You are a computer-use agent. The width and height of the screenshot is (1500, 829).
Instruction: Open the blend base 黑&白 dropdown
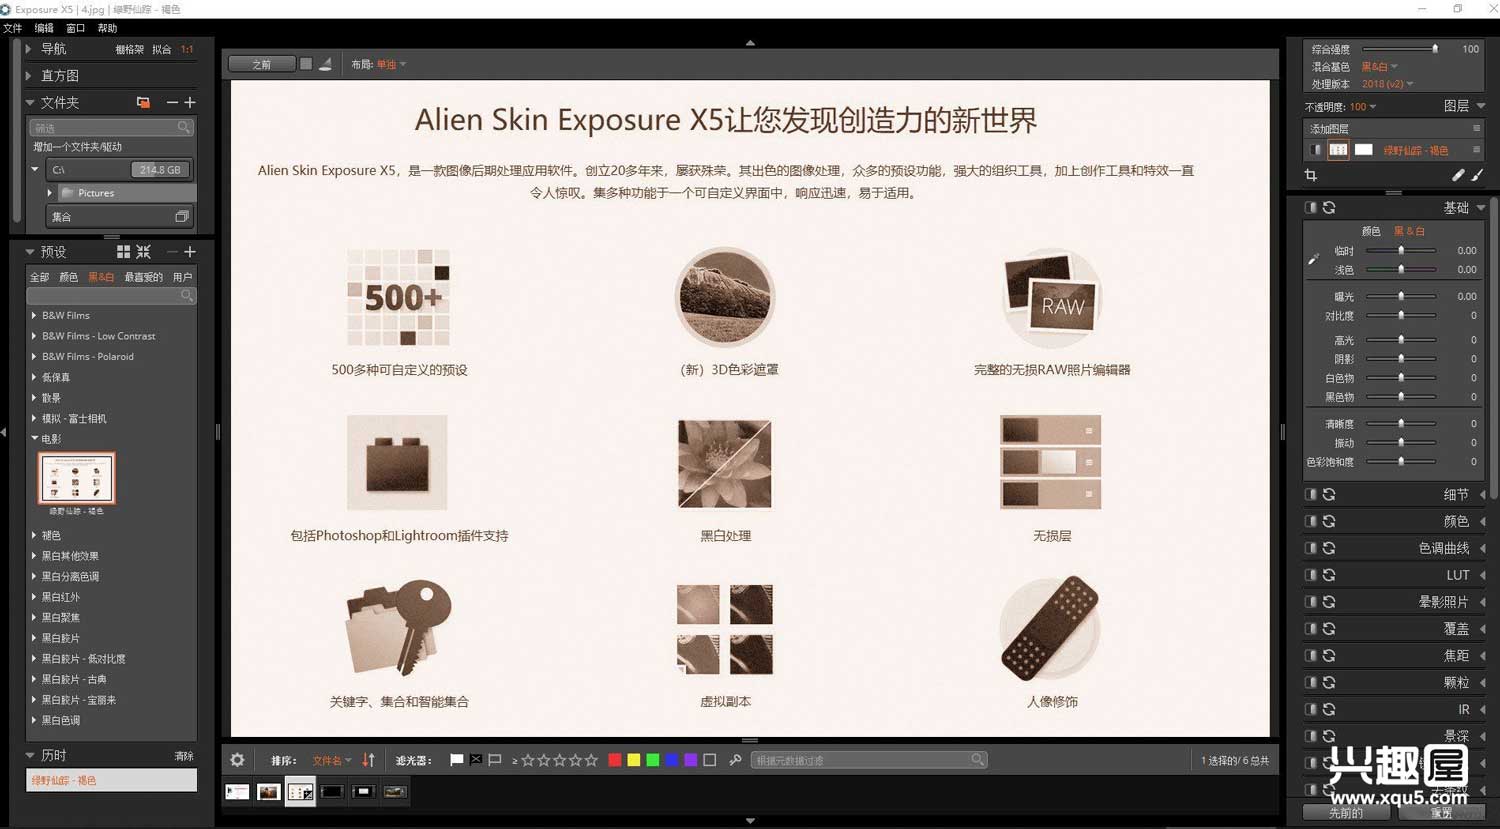(x=1379, y=67)
